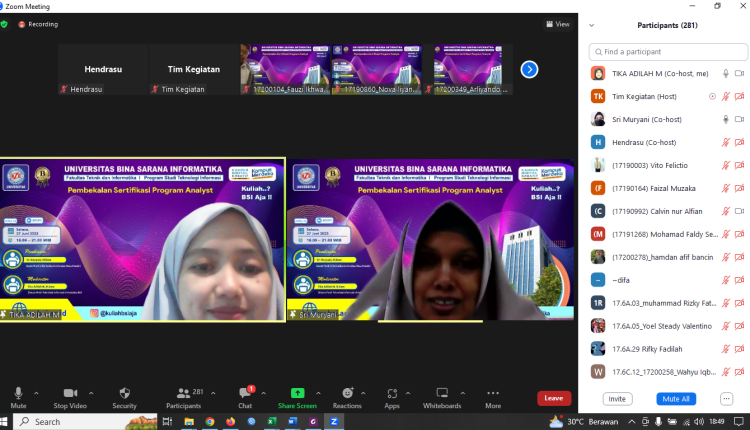Collapse the Participants panel chevron
Image resolution: width=750 pixels, height=430 pixels.
pyautogui.click(x=592, y=25)
